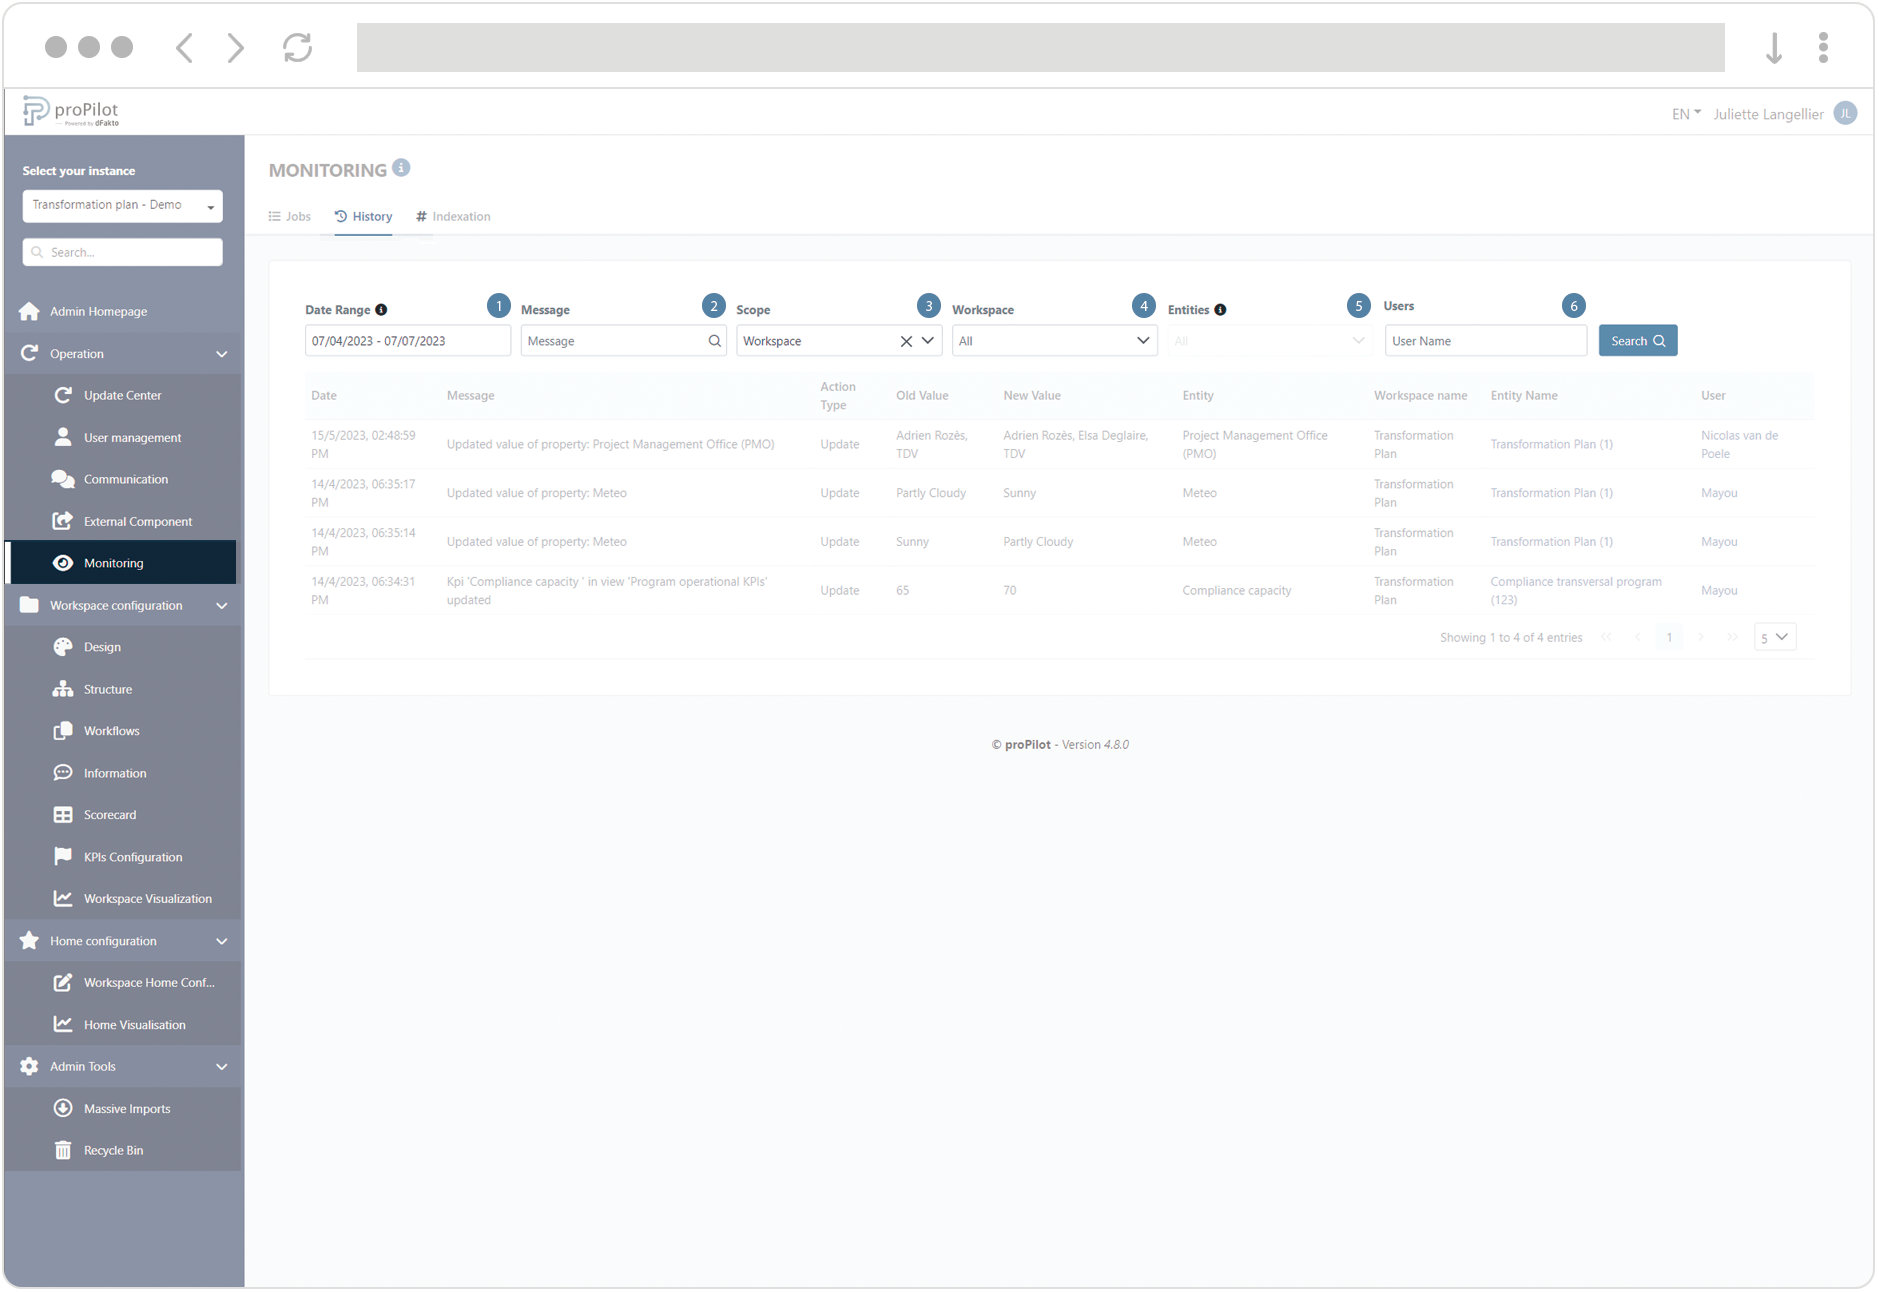Open the EN language selector
Viewport: 1879px width, 1293px height.
[1685, 114]
